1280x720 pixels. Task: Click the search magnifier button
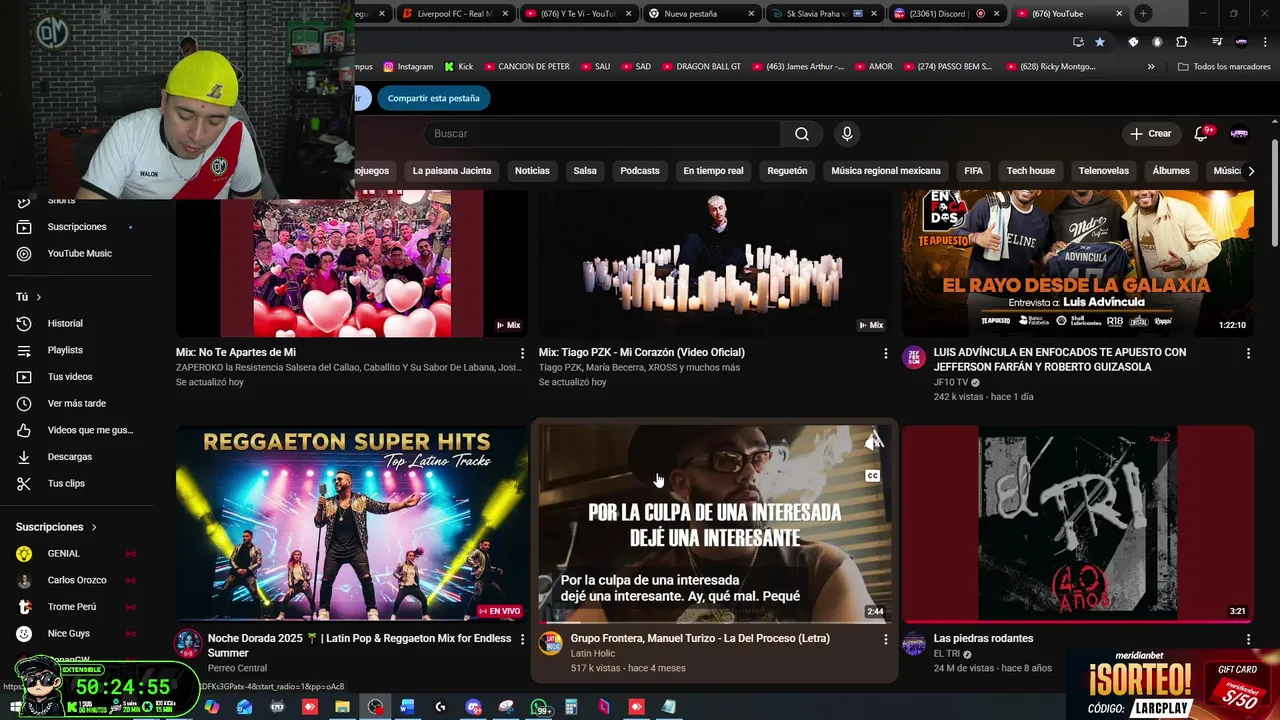click(x=802, y=134)
